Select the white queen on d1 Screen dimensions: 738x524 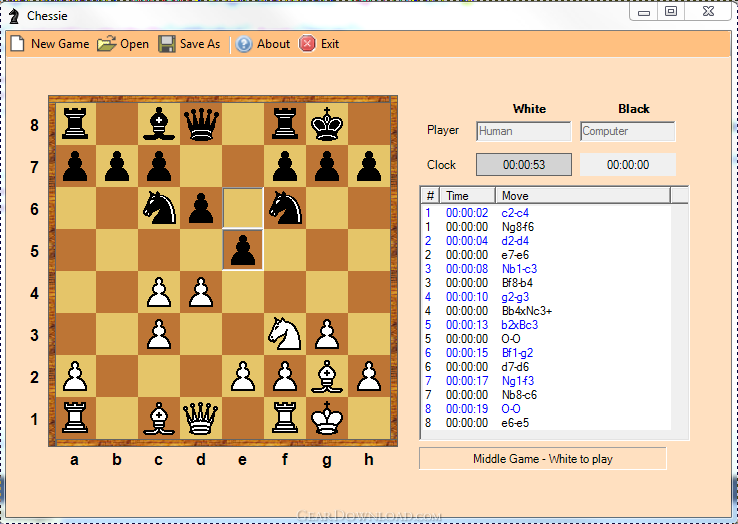[201, 419]
